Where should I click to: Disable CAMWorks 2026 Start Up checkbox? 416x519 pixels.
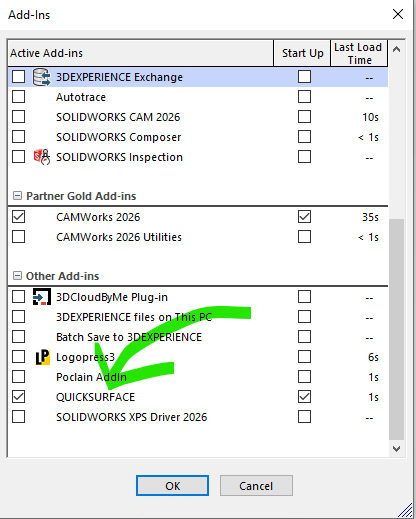pos(304,217)
